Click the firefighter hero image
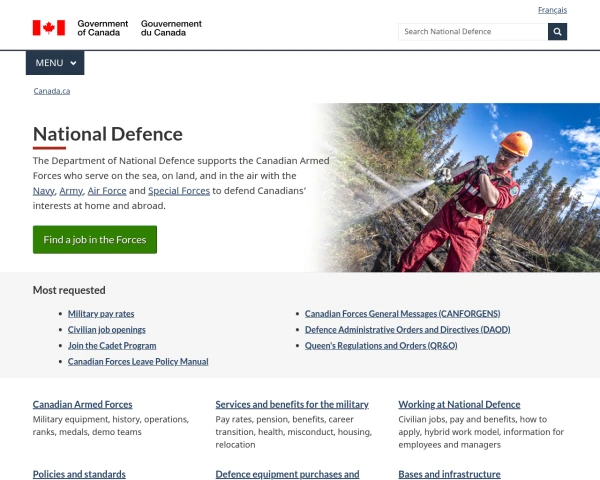The width and height of the screenshot is (600, 480). pos(459,188)
